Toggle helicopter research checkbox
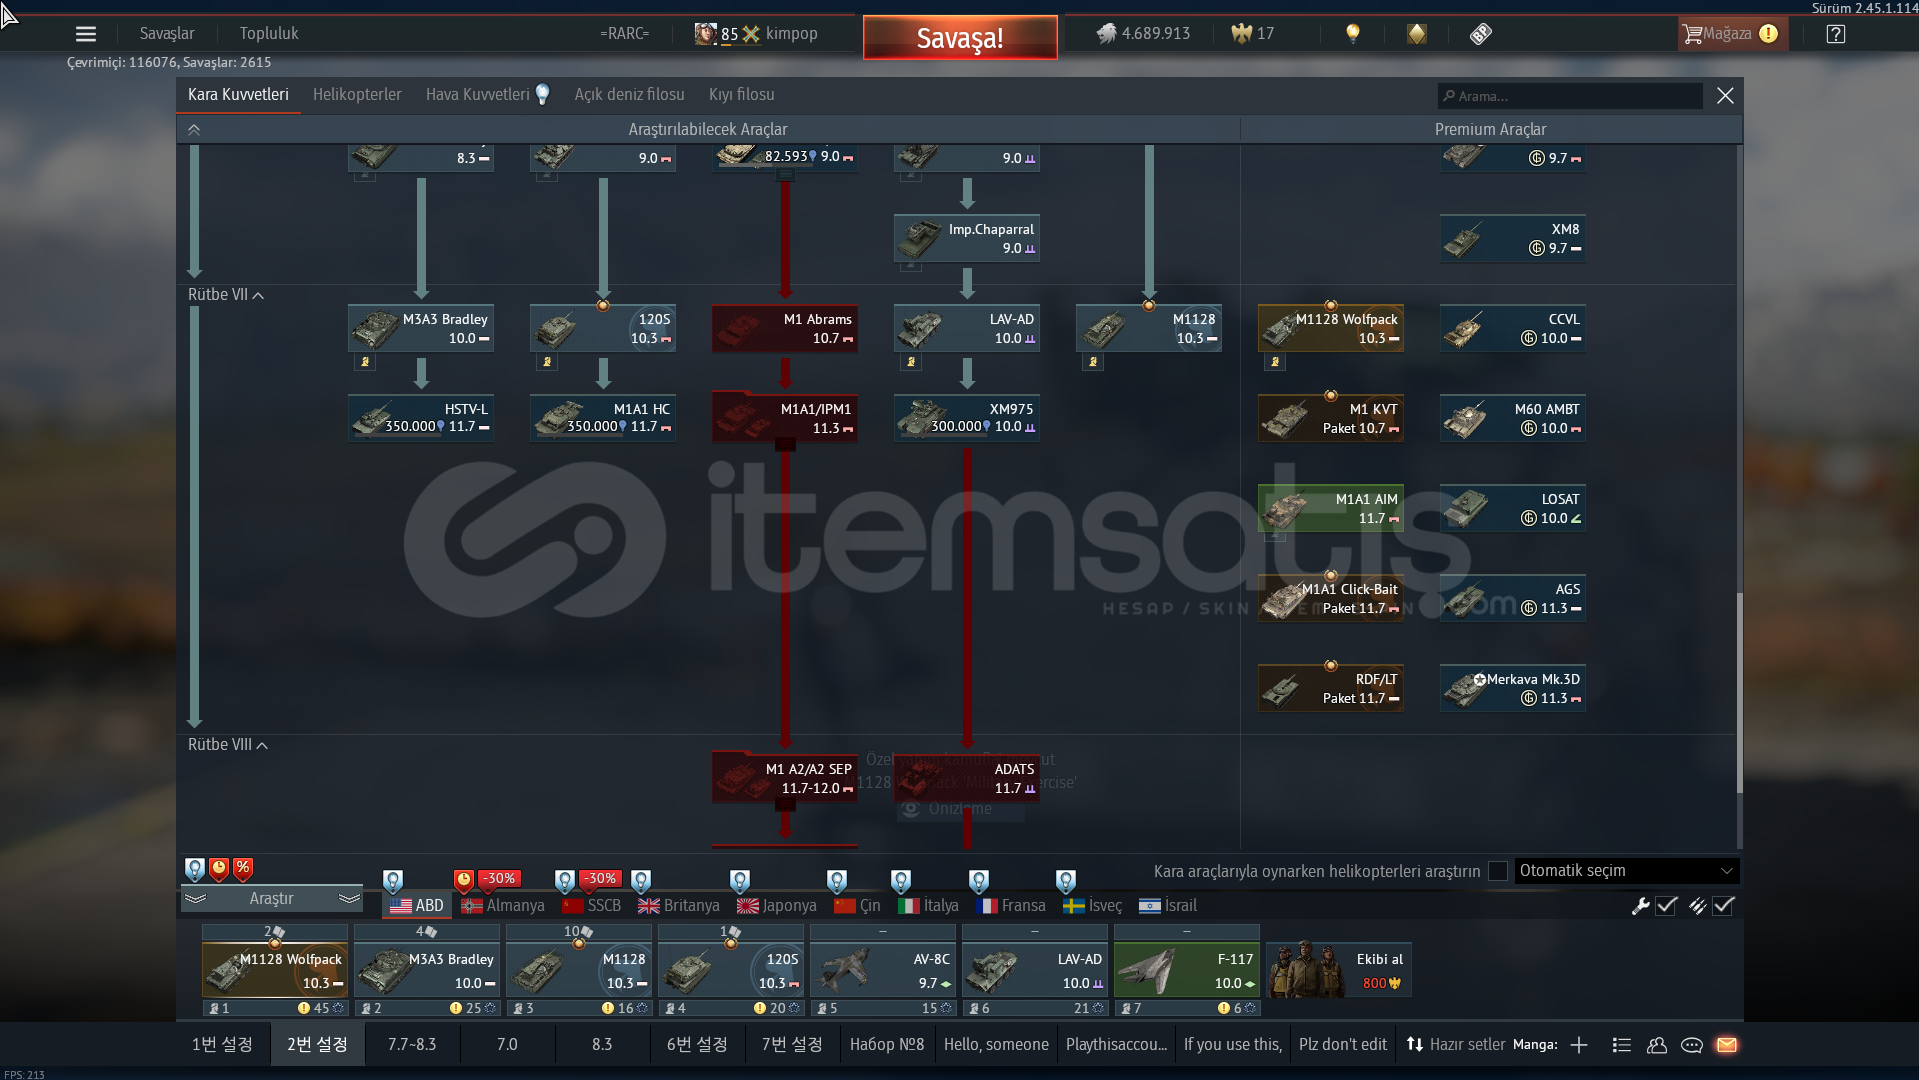Viewport: 1919px width, 1080px height. point(1498,871)
